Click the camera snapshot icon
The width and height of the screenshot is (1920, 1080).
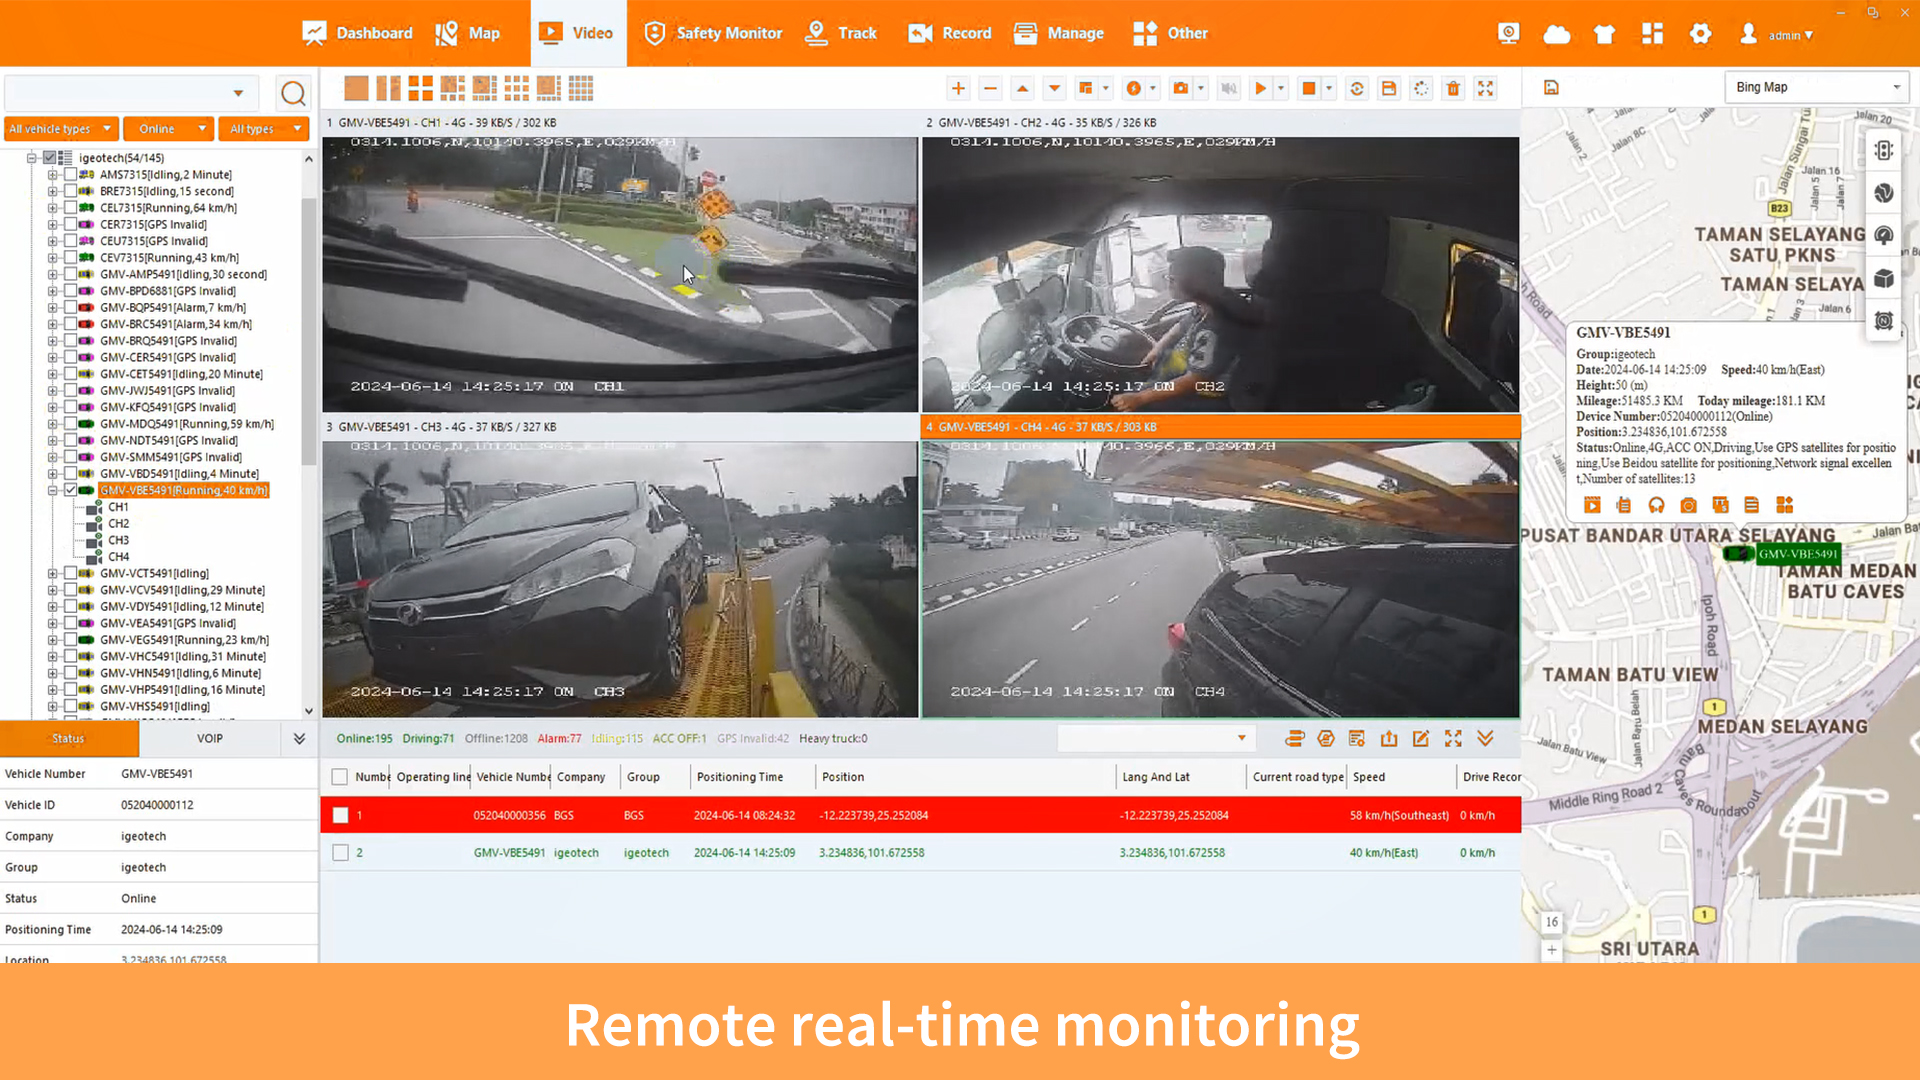coord(1181,88)
